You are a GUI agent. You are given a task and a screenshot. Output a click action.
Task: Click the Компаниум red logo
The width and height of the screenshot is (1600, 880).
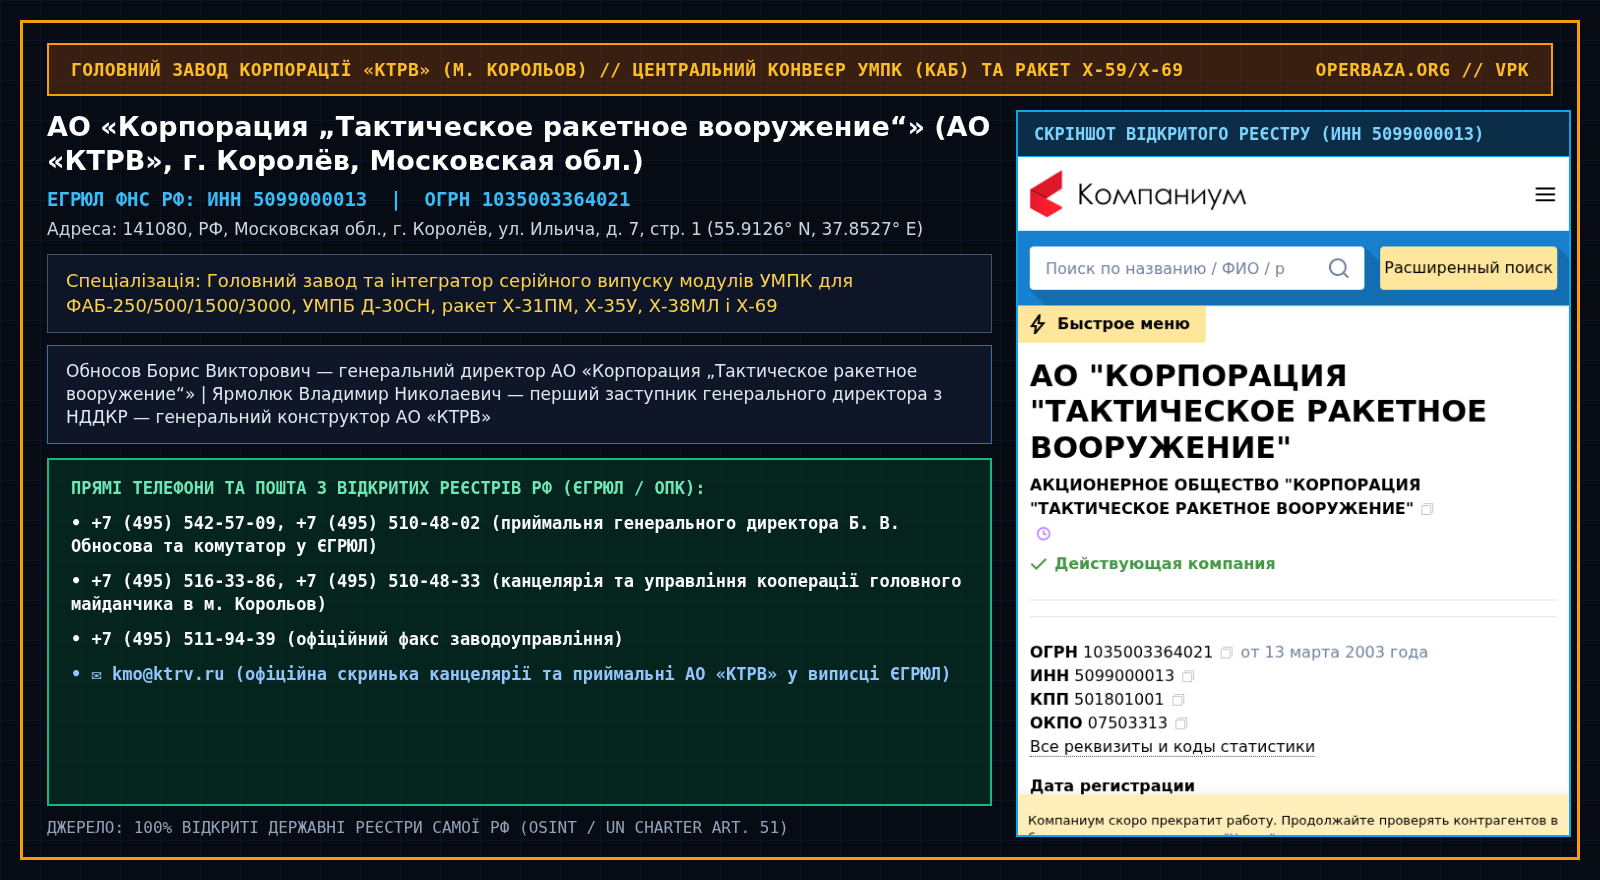point(1047,194)
